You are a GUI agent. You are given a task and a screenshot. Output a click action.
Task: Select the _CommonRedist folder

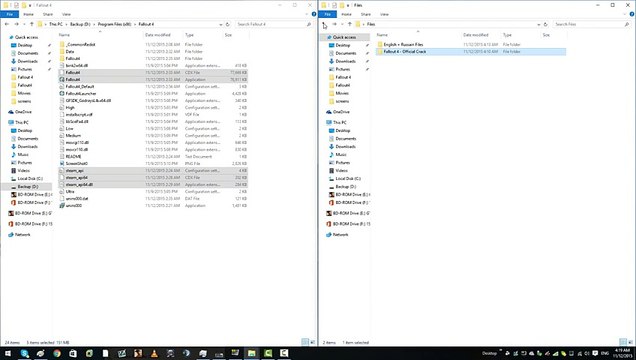[153, 45]
